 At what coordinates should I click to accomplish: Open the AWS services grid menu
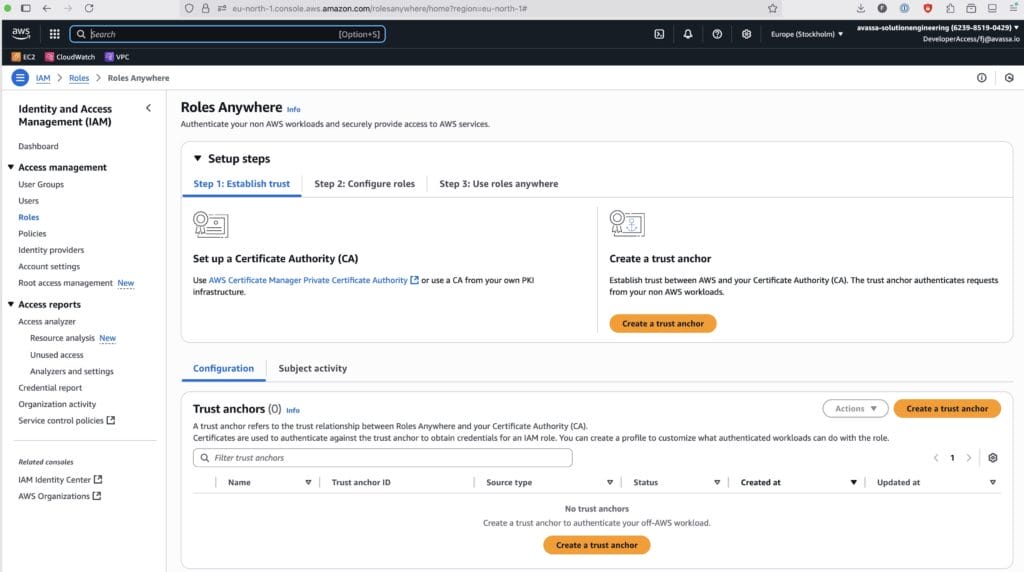(x=54, y=34)
